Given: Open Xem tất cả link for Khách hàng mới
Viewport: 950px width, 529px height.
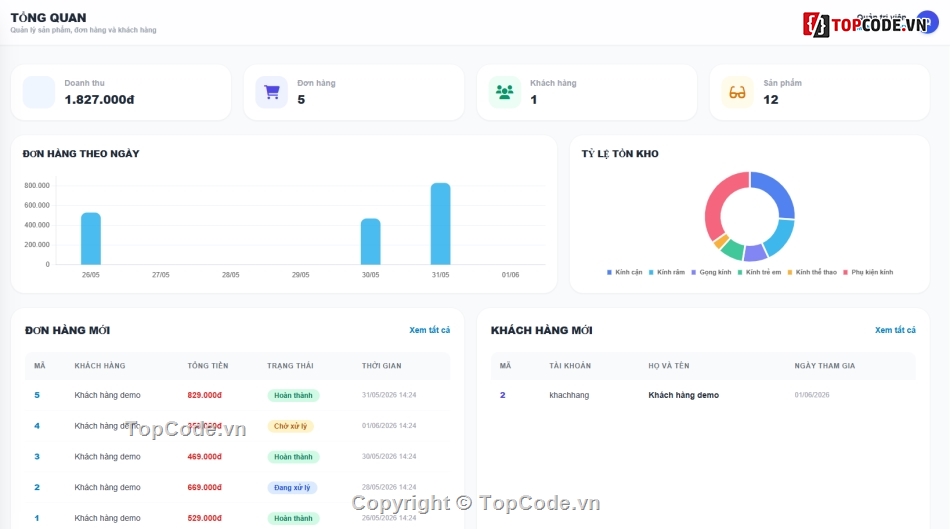Looking at the screenshot, I should (x=895, y=330).
